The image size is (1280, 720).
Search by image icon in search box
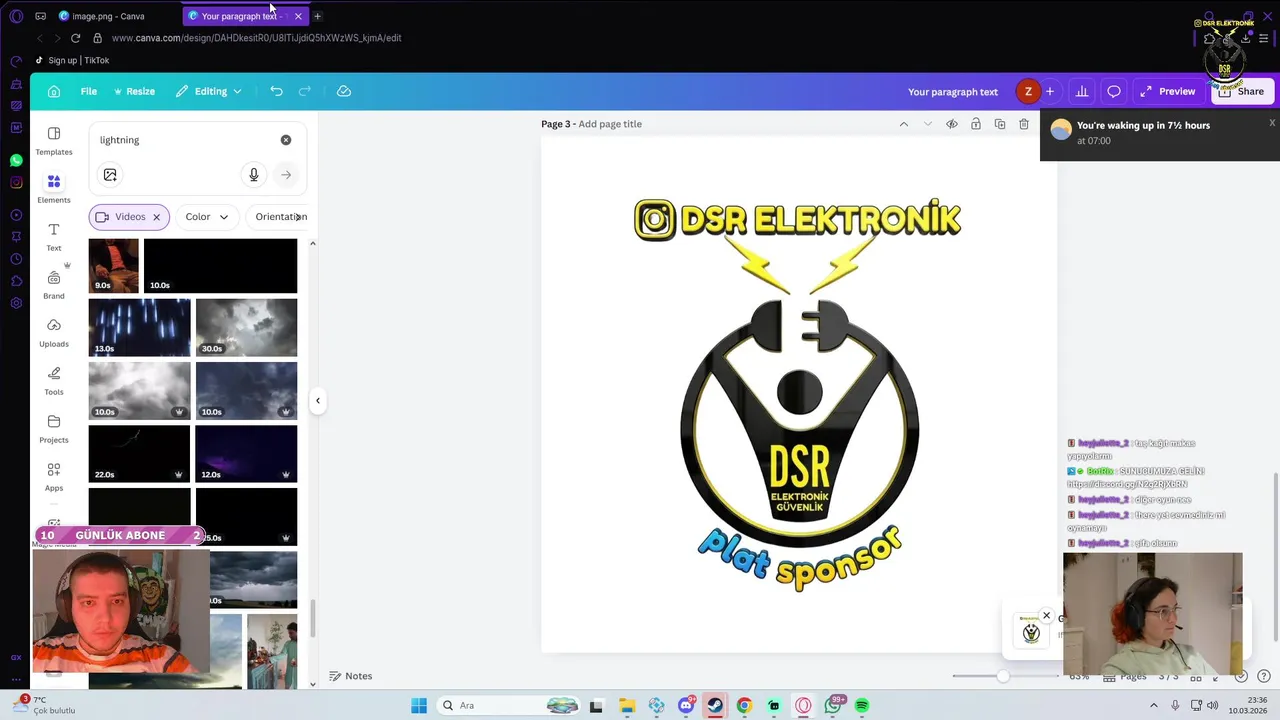(x=110, y=175)
